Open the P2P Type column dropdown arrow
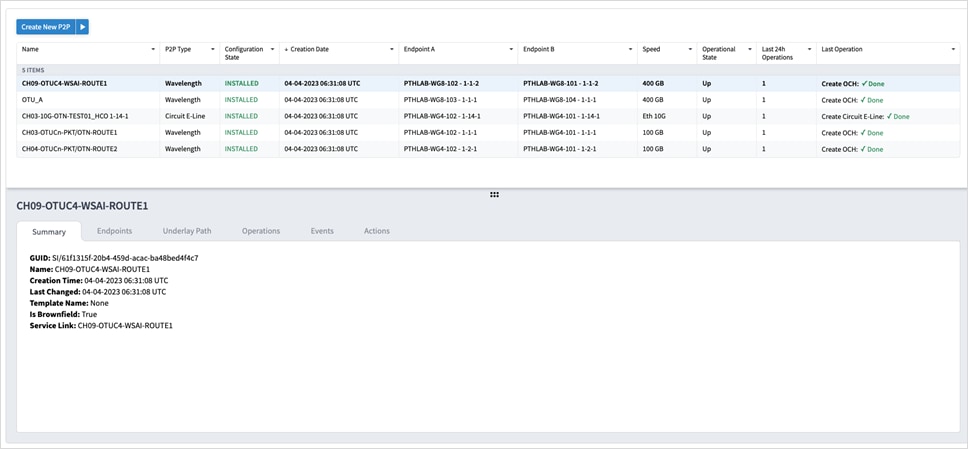This screenshot has height=449, width=968. click(x=213, y=49)
